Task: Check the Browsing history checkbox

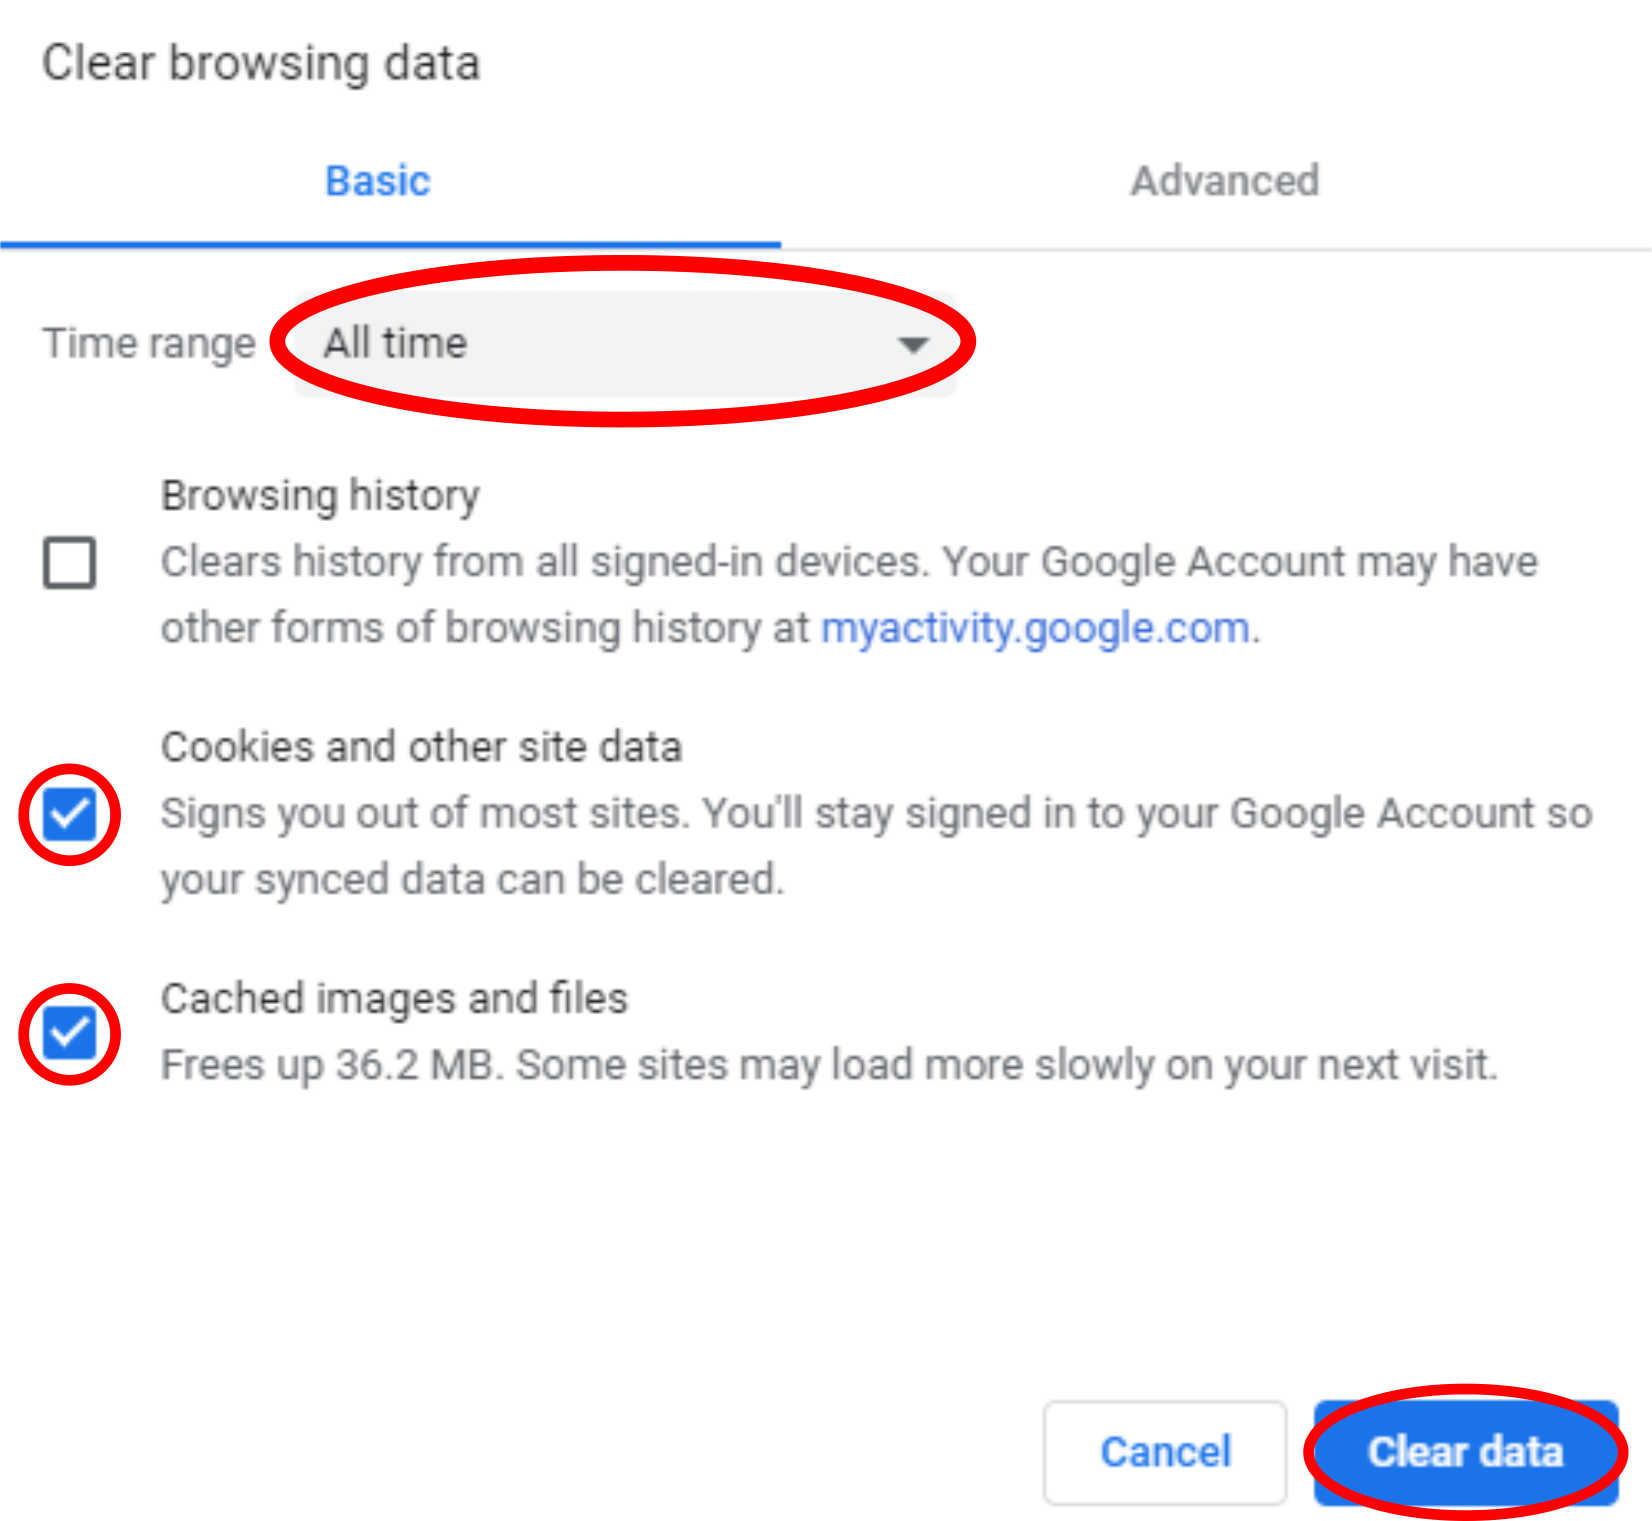Action: point(69,562)
